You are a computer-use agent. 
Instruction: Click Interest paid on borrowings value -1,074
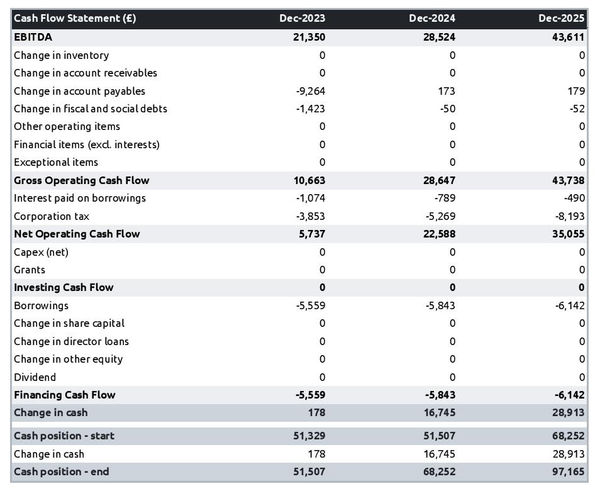310,198
